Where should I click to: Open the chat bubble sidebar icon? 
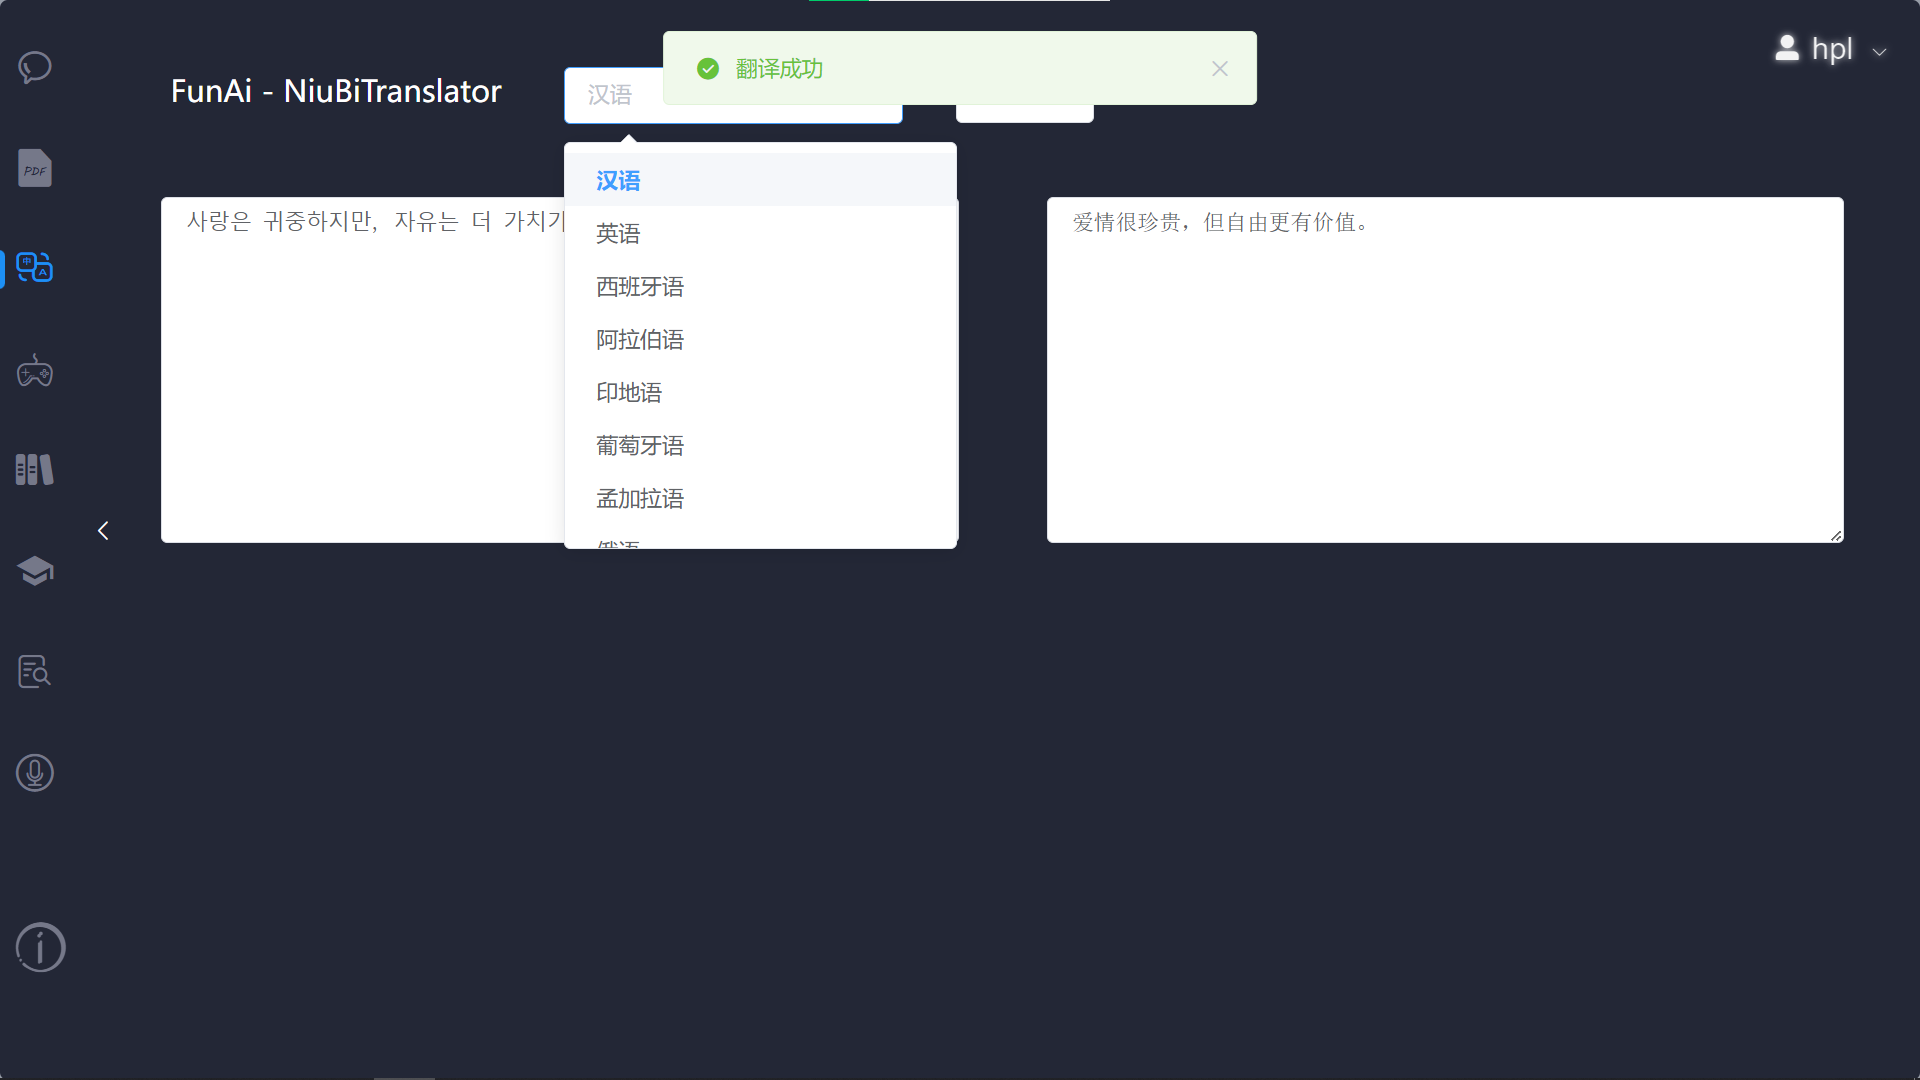tap(35, 67)
